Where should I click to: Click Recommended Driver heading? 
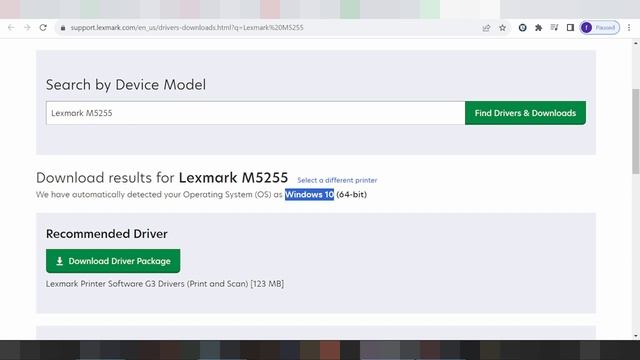point(107,234)
